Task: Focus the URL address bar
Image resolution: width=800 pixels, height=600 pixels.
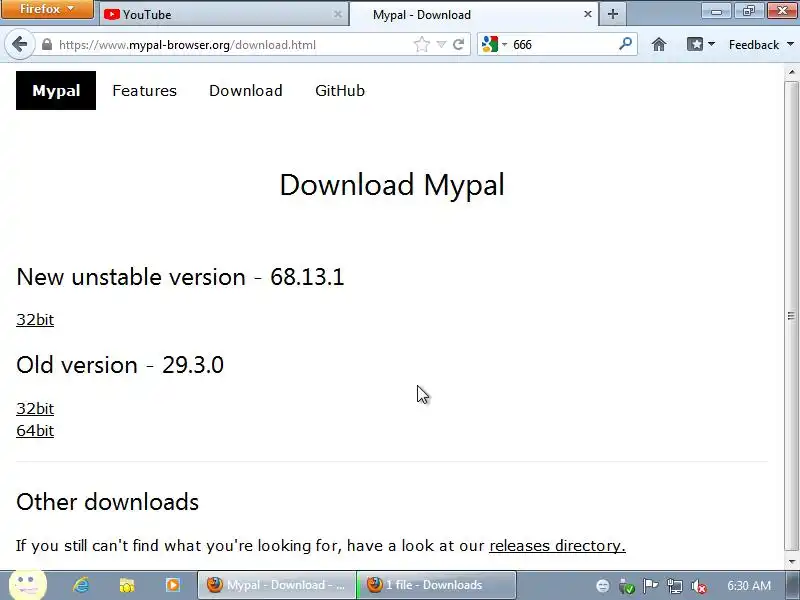Action: click(x=235, y=44)
